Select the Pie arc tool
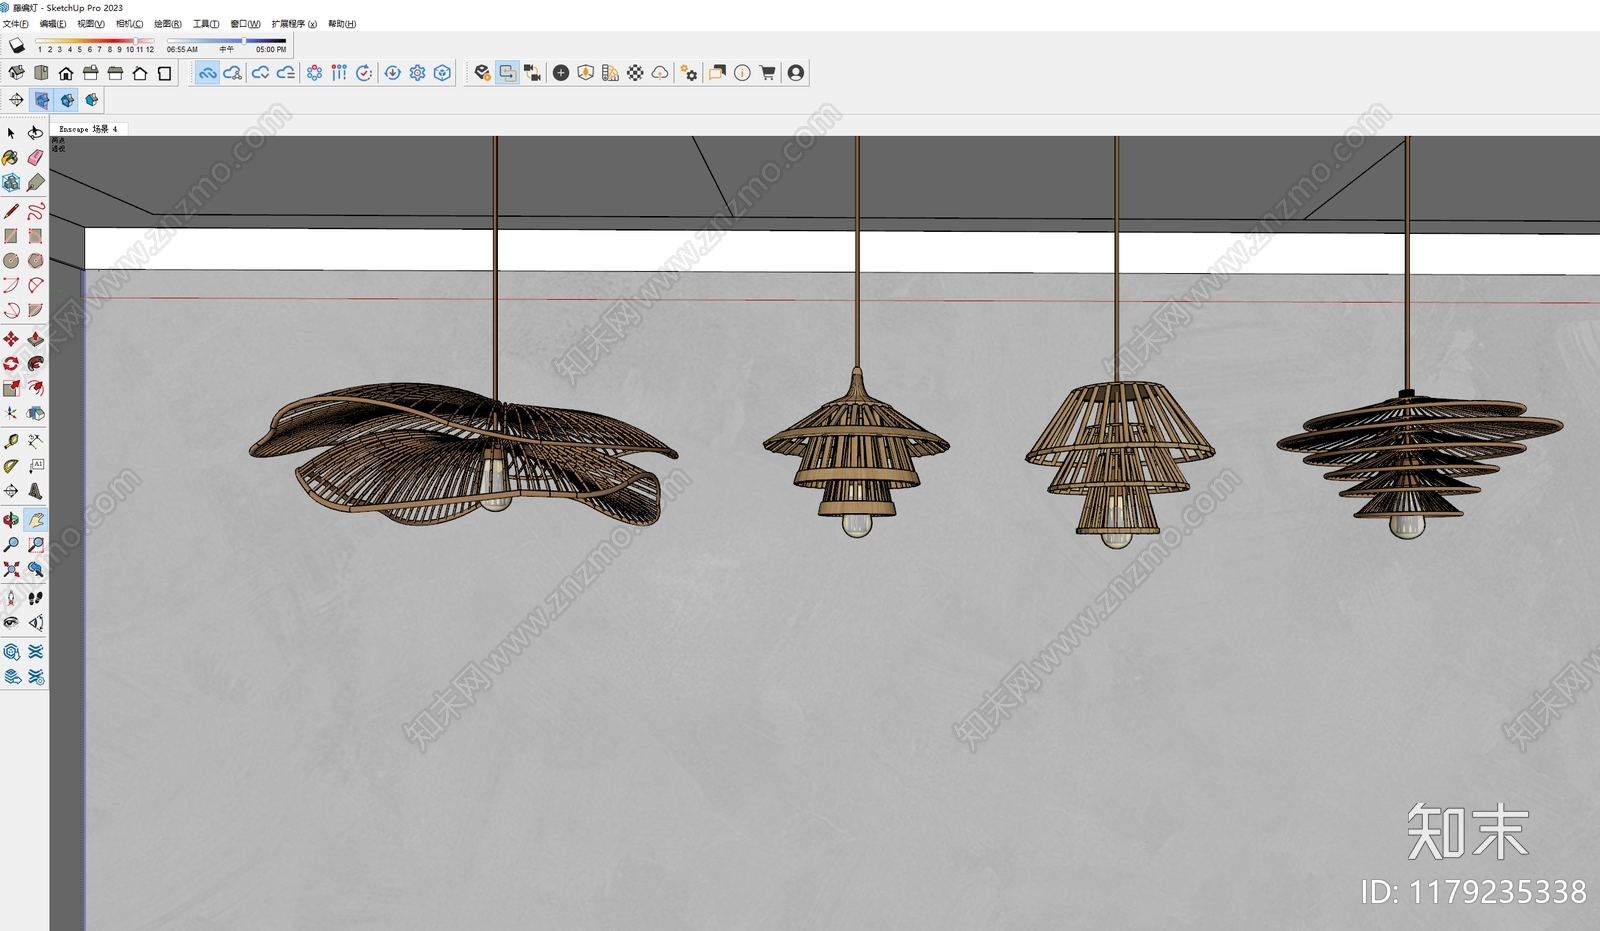The width and height of the screenshot is (1600, 931). (x=35, y=310)
